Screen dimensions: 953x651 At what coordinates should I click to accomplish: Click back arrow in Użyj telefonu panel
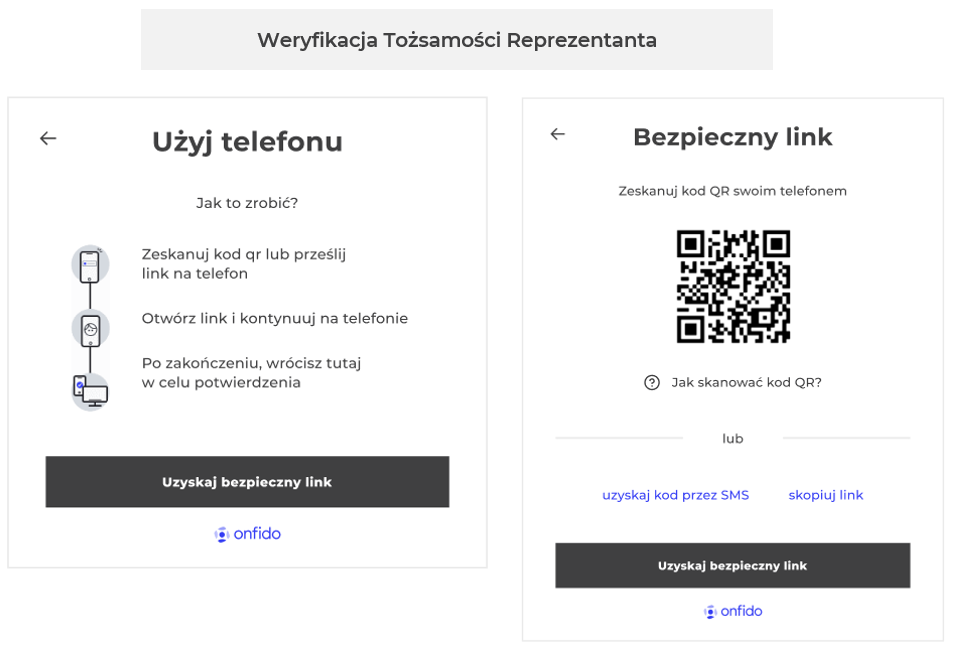click(48, 138)
